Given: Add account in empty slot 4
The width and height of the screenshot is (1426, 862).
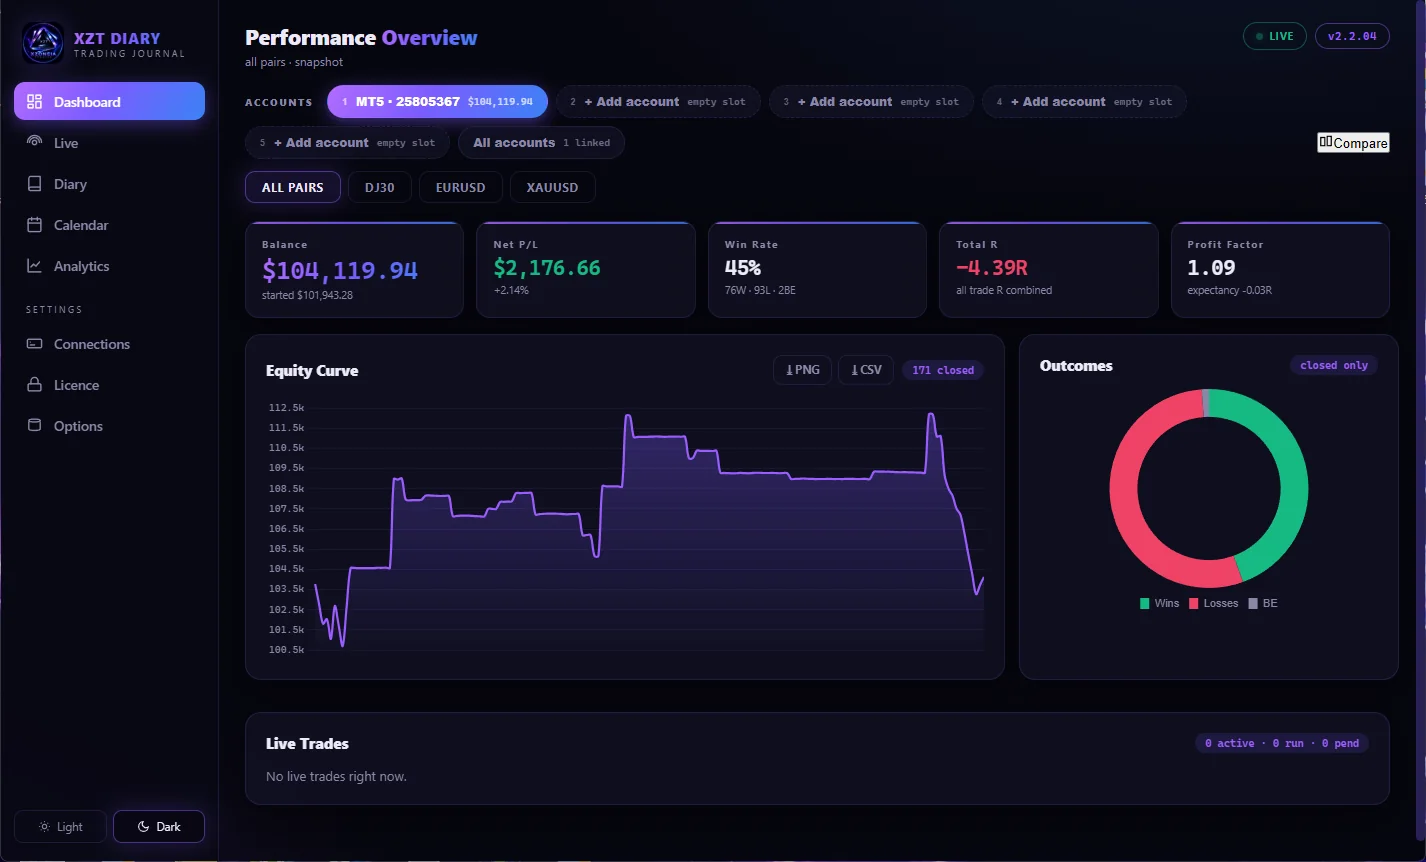Looking at the screenshot, I should point(1084,101).
